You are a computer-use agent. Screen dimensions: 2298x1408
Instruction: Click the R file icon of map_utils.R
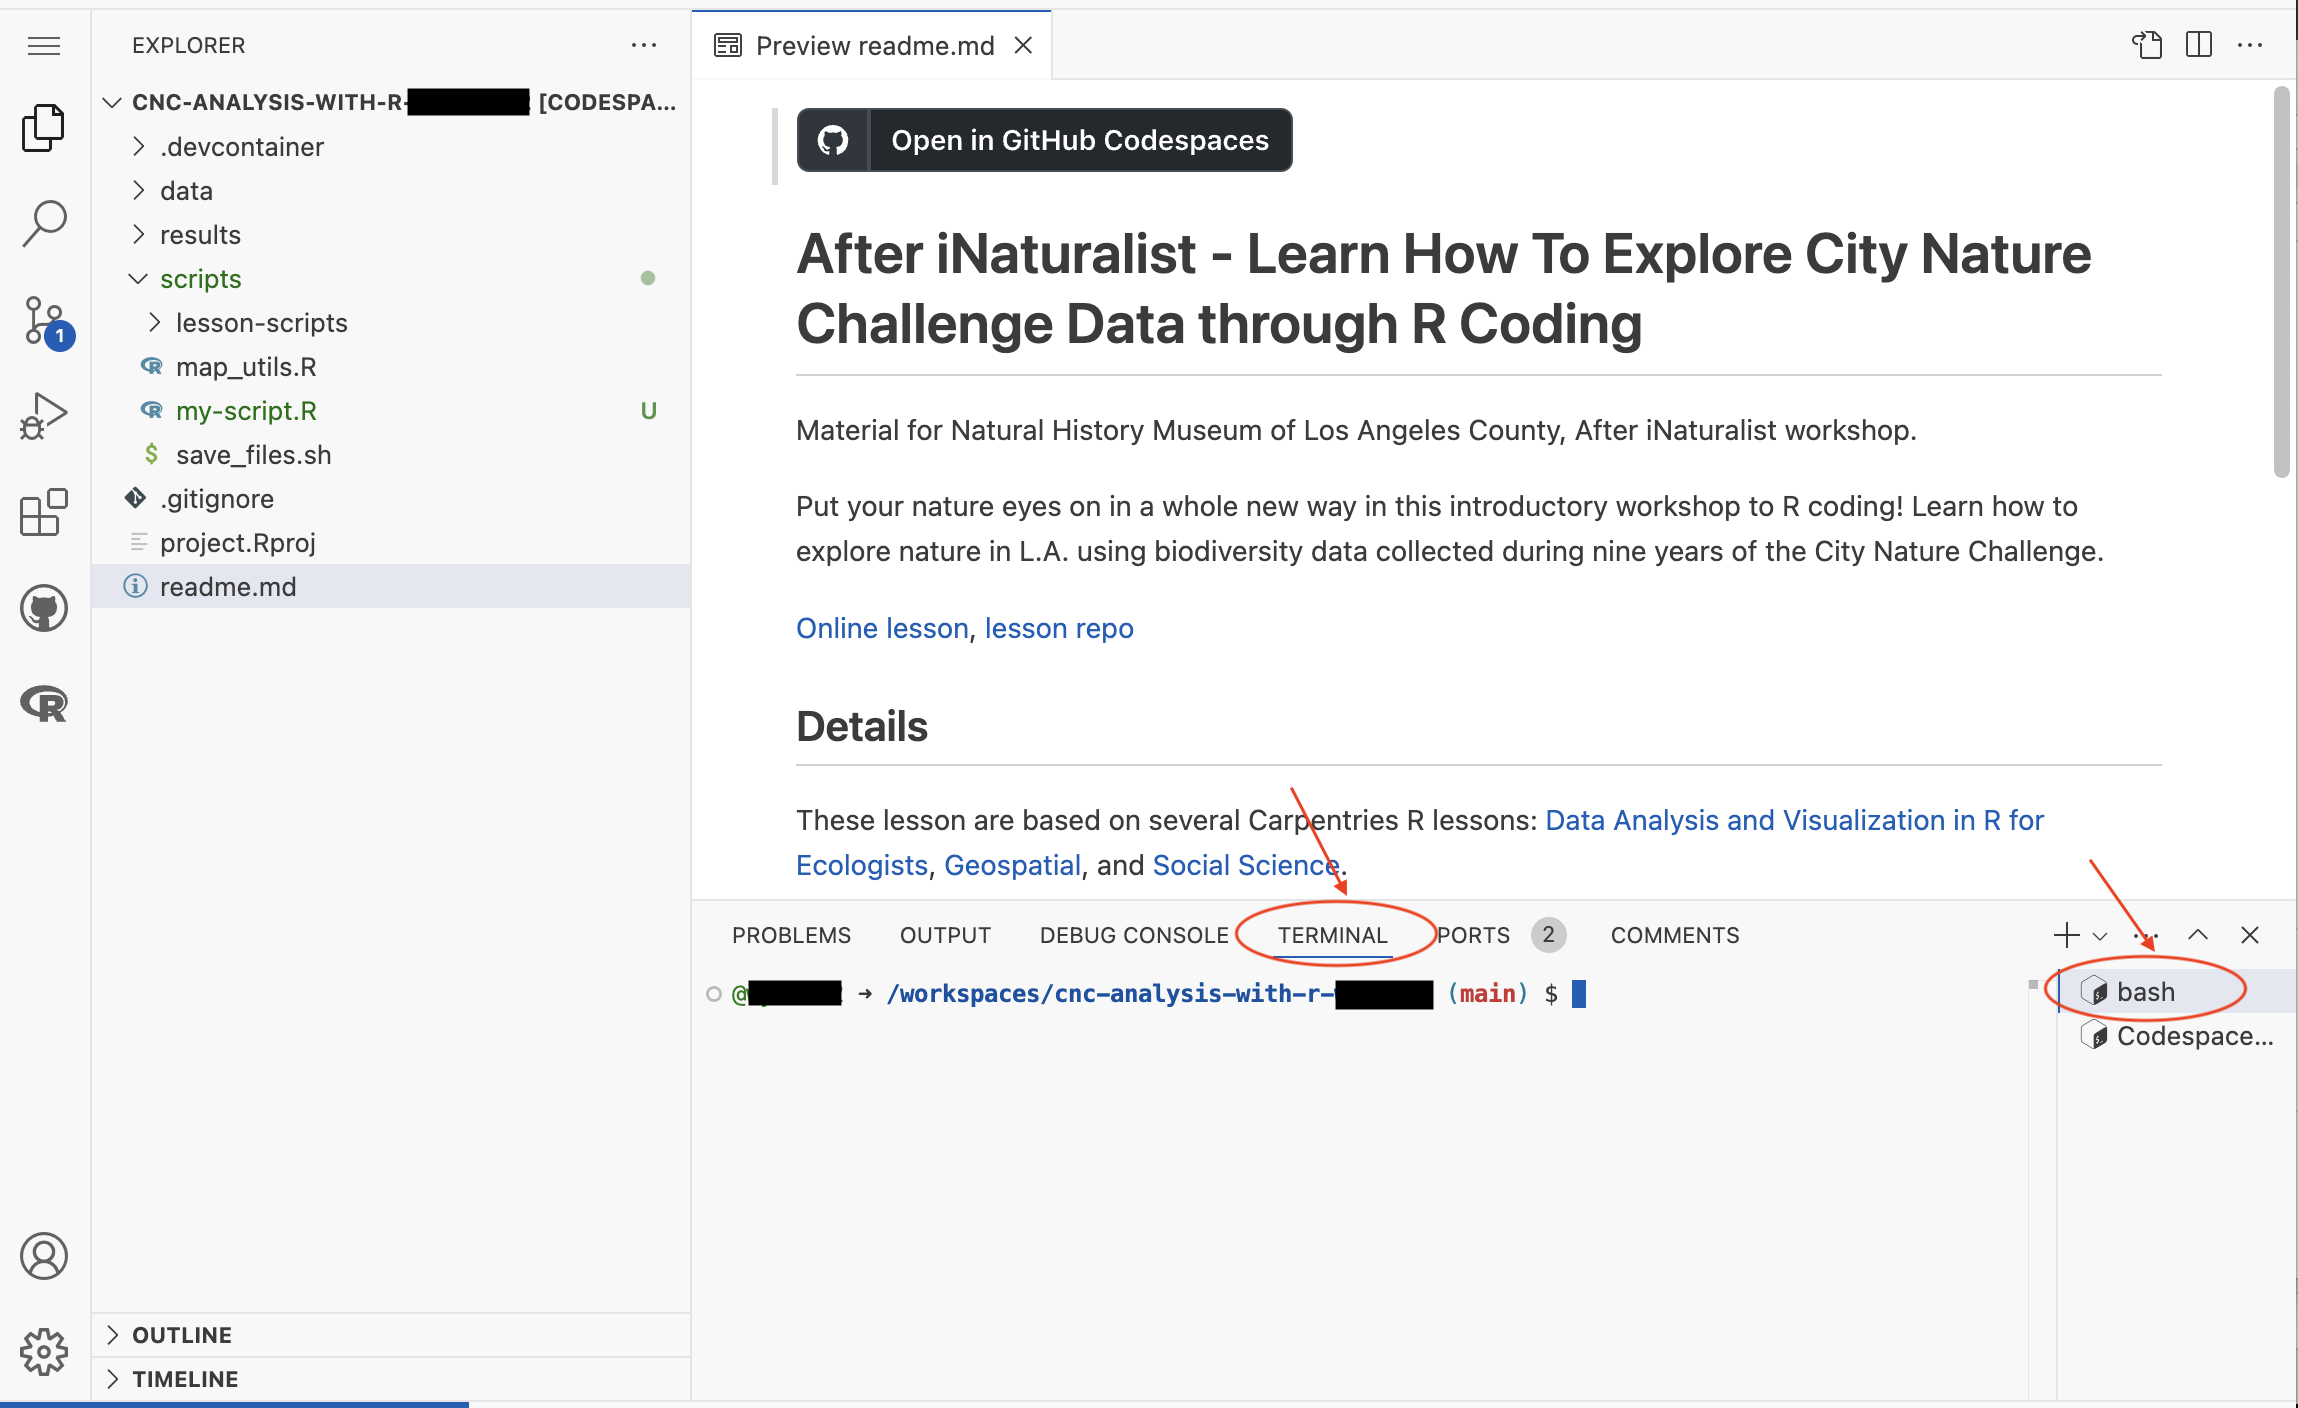pyautogui.click(x=151, y=366)
